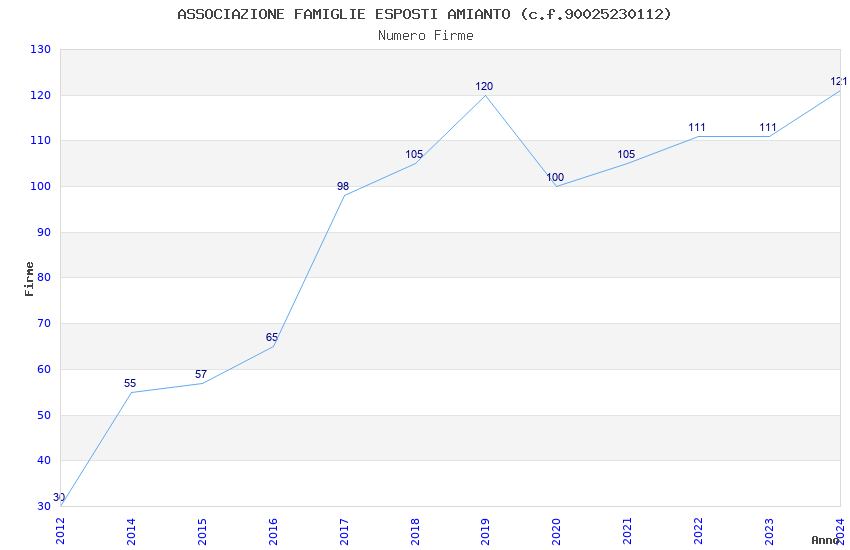This screenshot has width=850, height=550.
Task: Click x-axis year 2021
Action: pyautogui.click(x=628, y=531)
